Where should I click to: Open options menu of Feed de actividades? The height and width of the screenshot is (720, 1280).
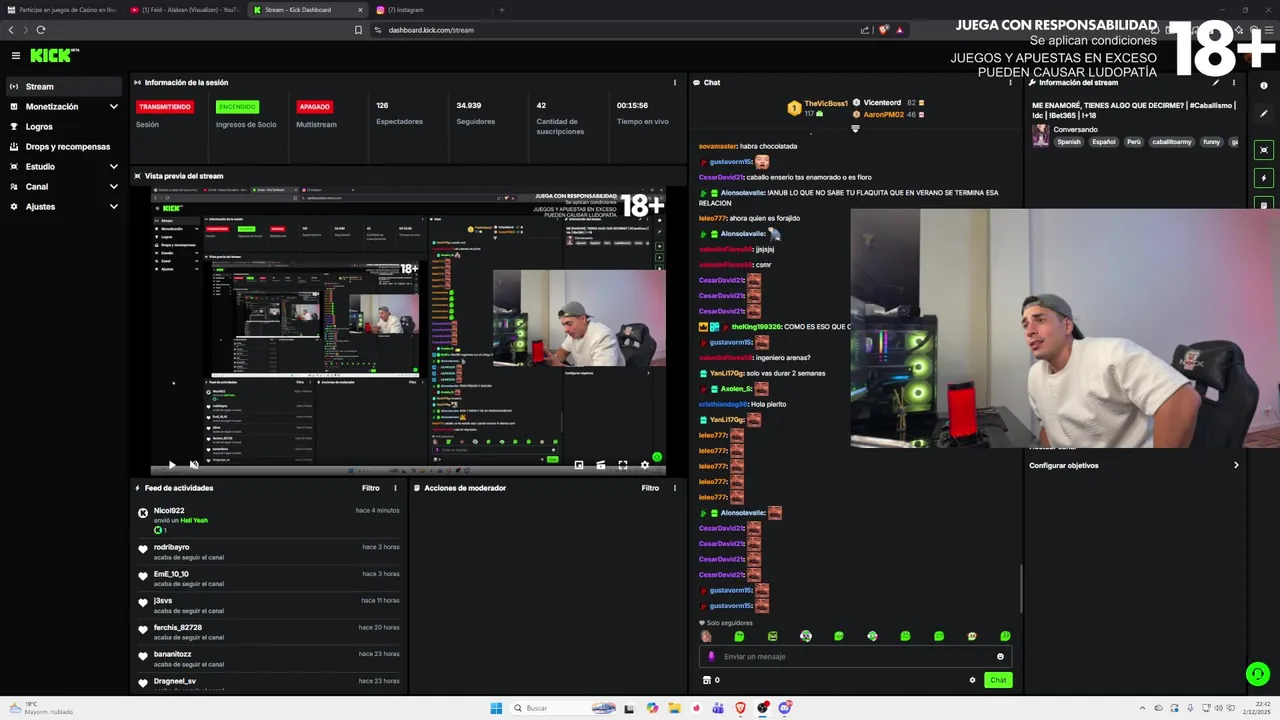pyautogui.click(x=395, y=488)
